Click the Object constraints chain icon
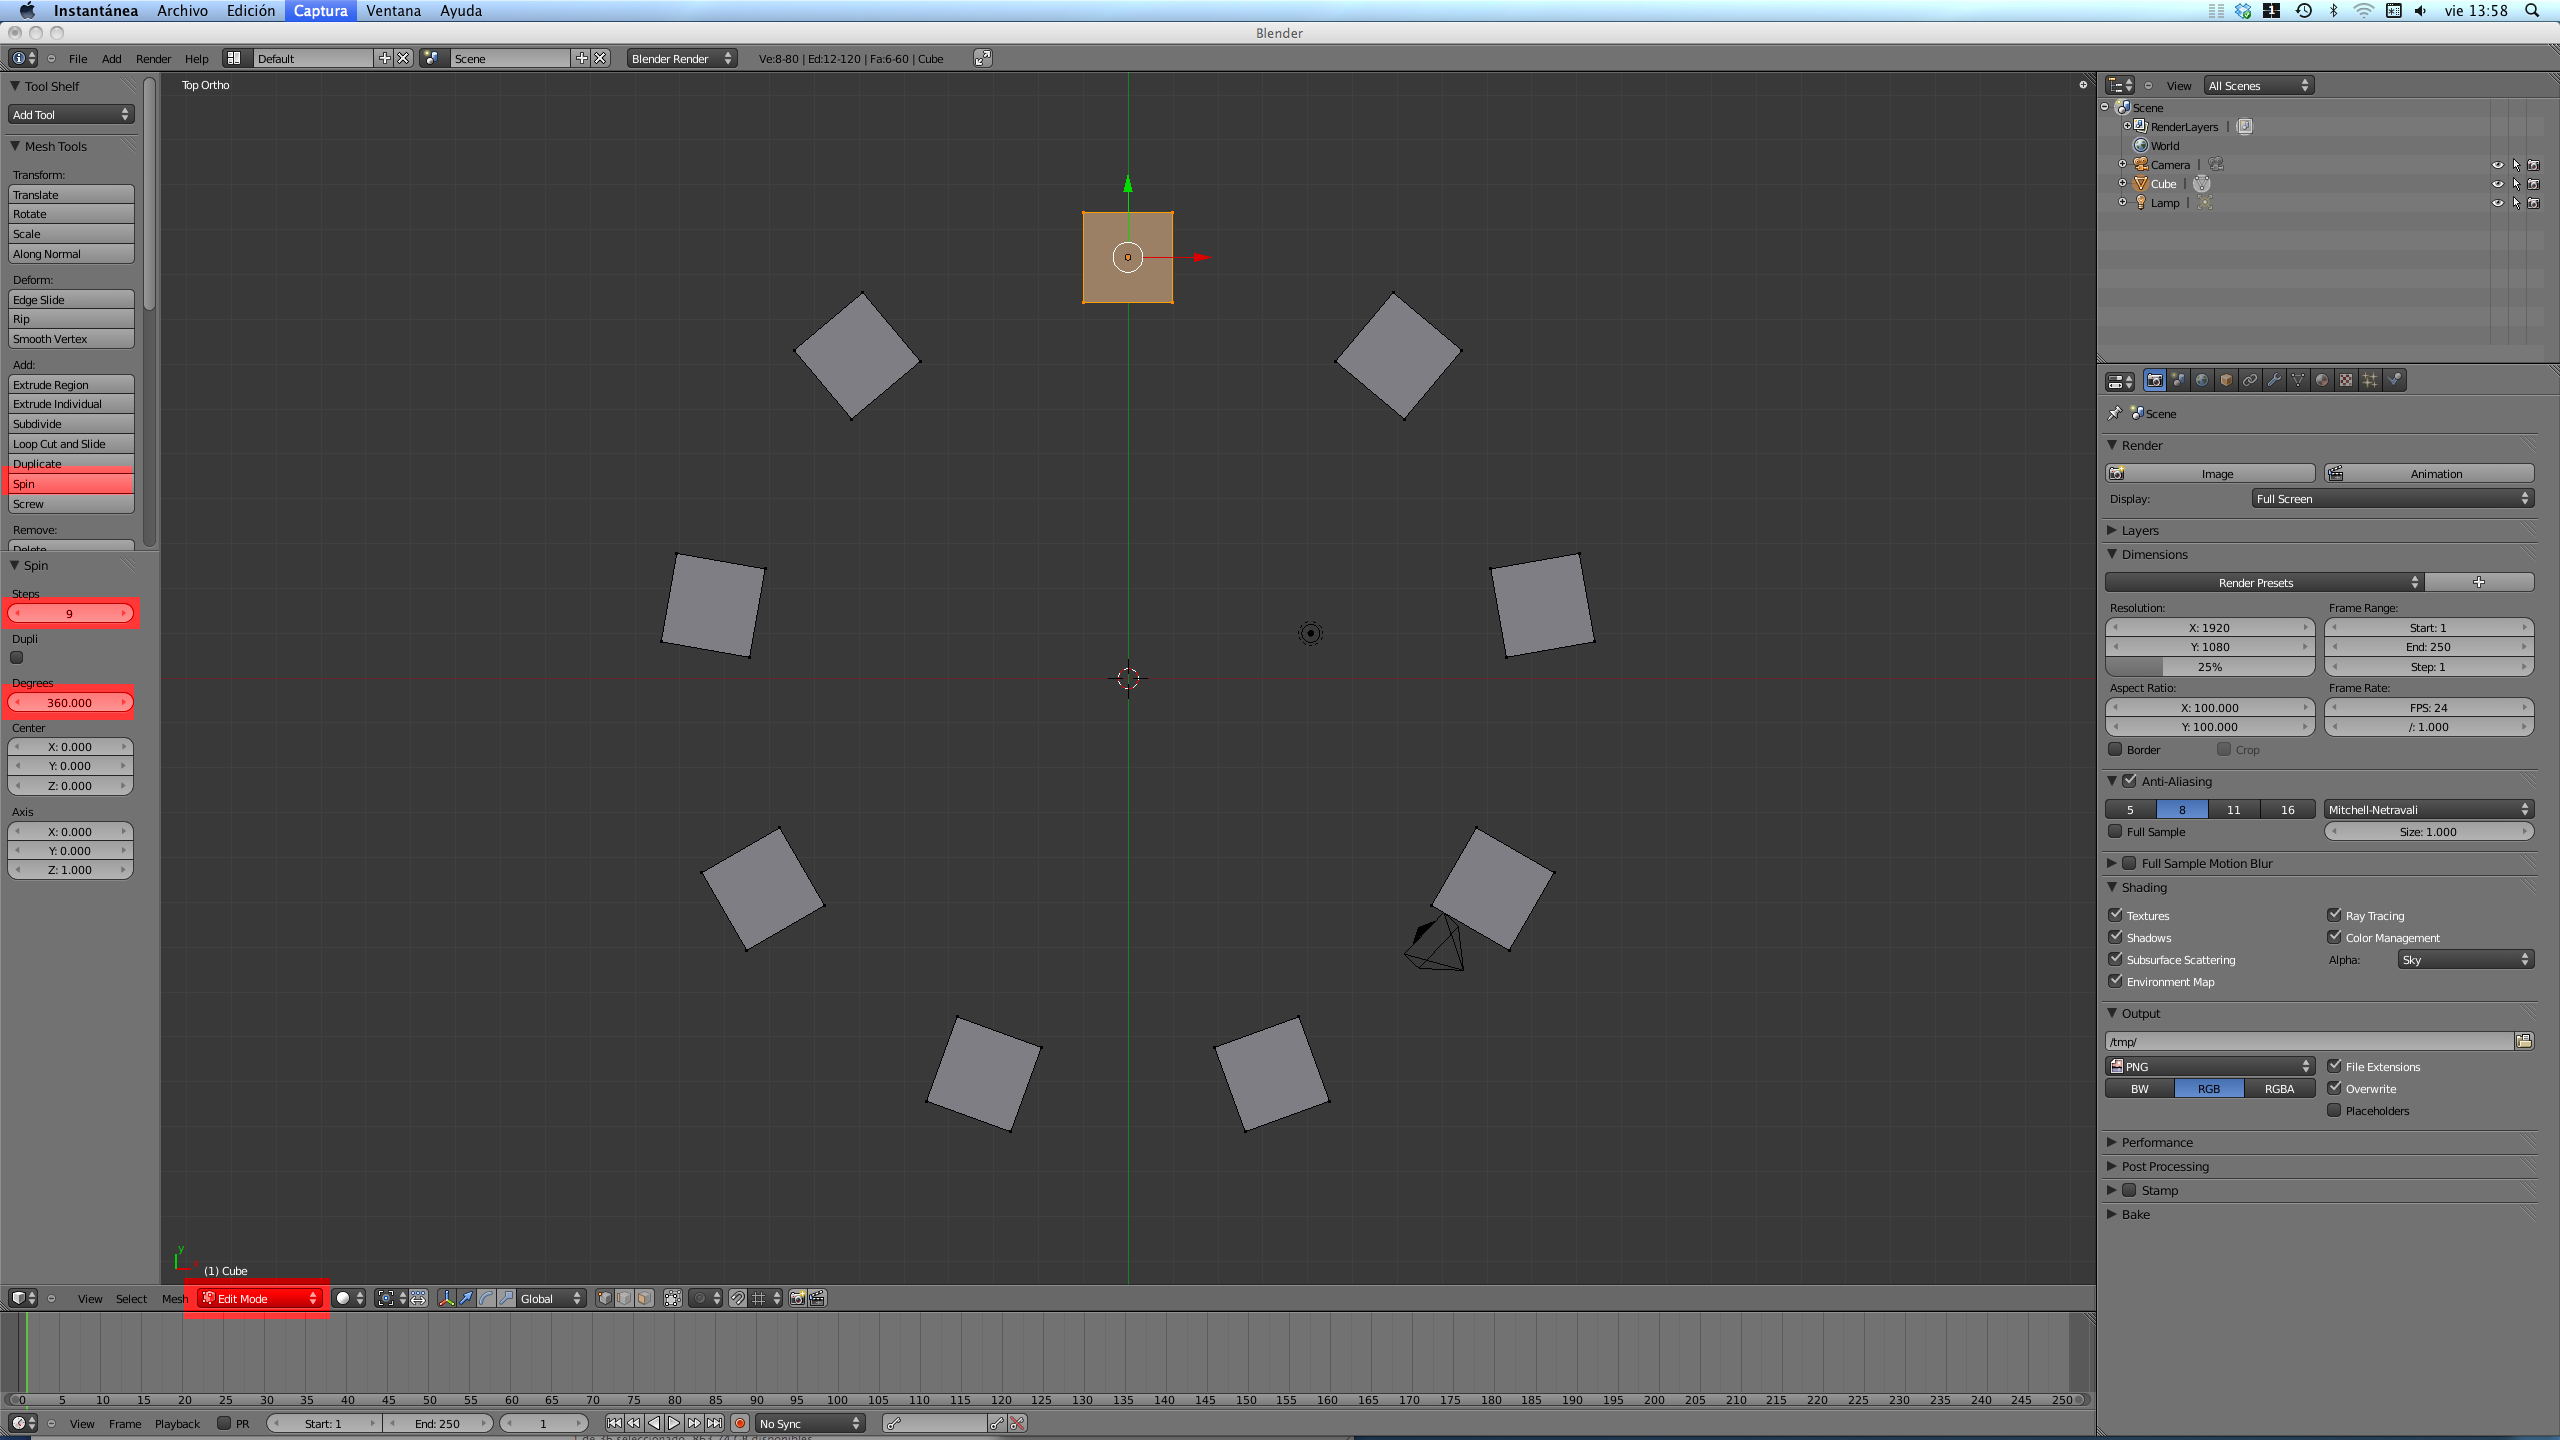The image size is (2560, 1440). pyautogui.click(x=2250, y=380)
